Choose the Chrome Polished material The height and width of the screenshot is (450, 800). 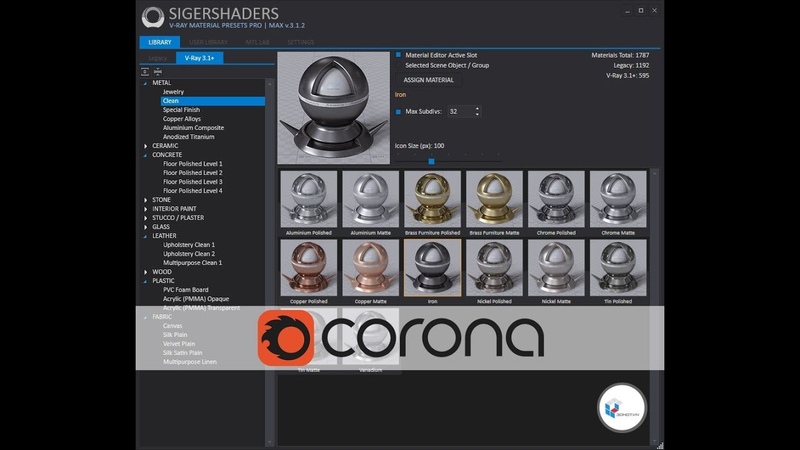coord(556,199)
